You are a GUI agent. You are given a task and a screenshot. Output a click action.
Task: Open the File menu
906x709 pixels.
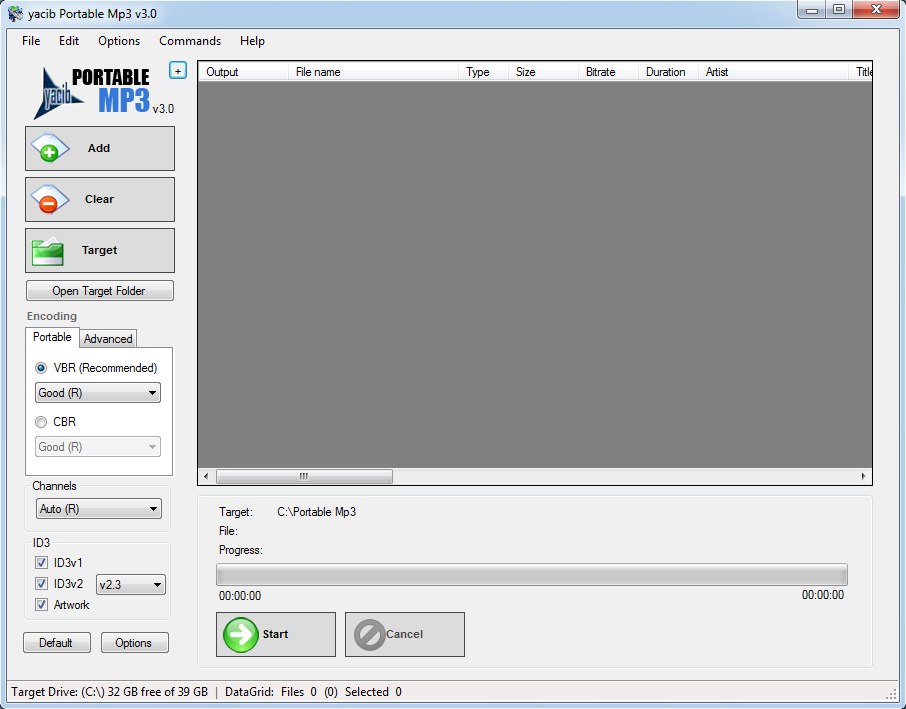[x=31, y=41]
